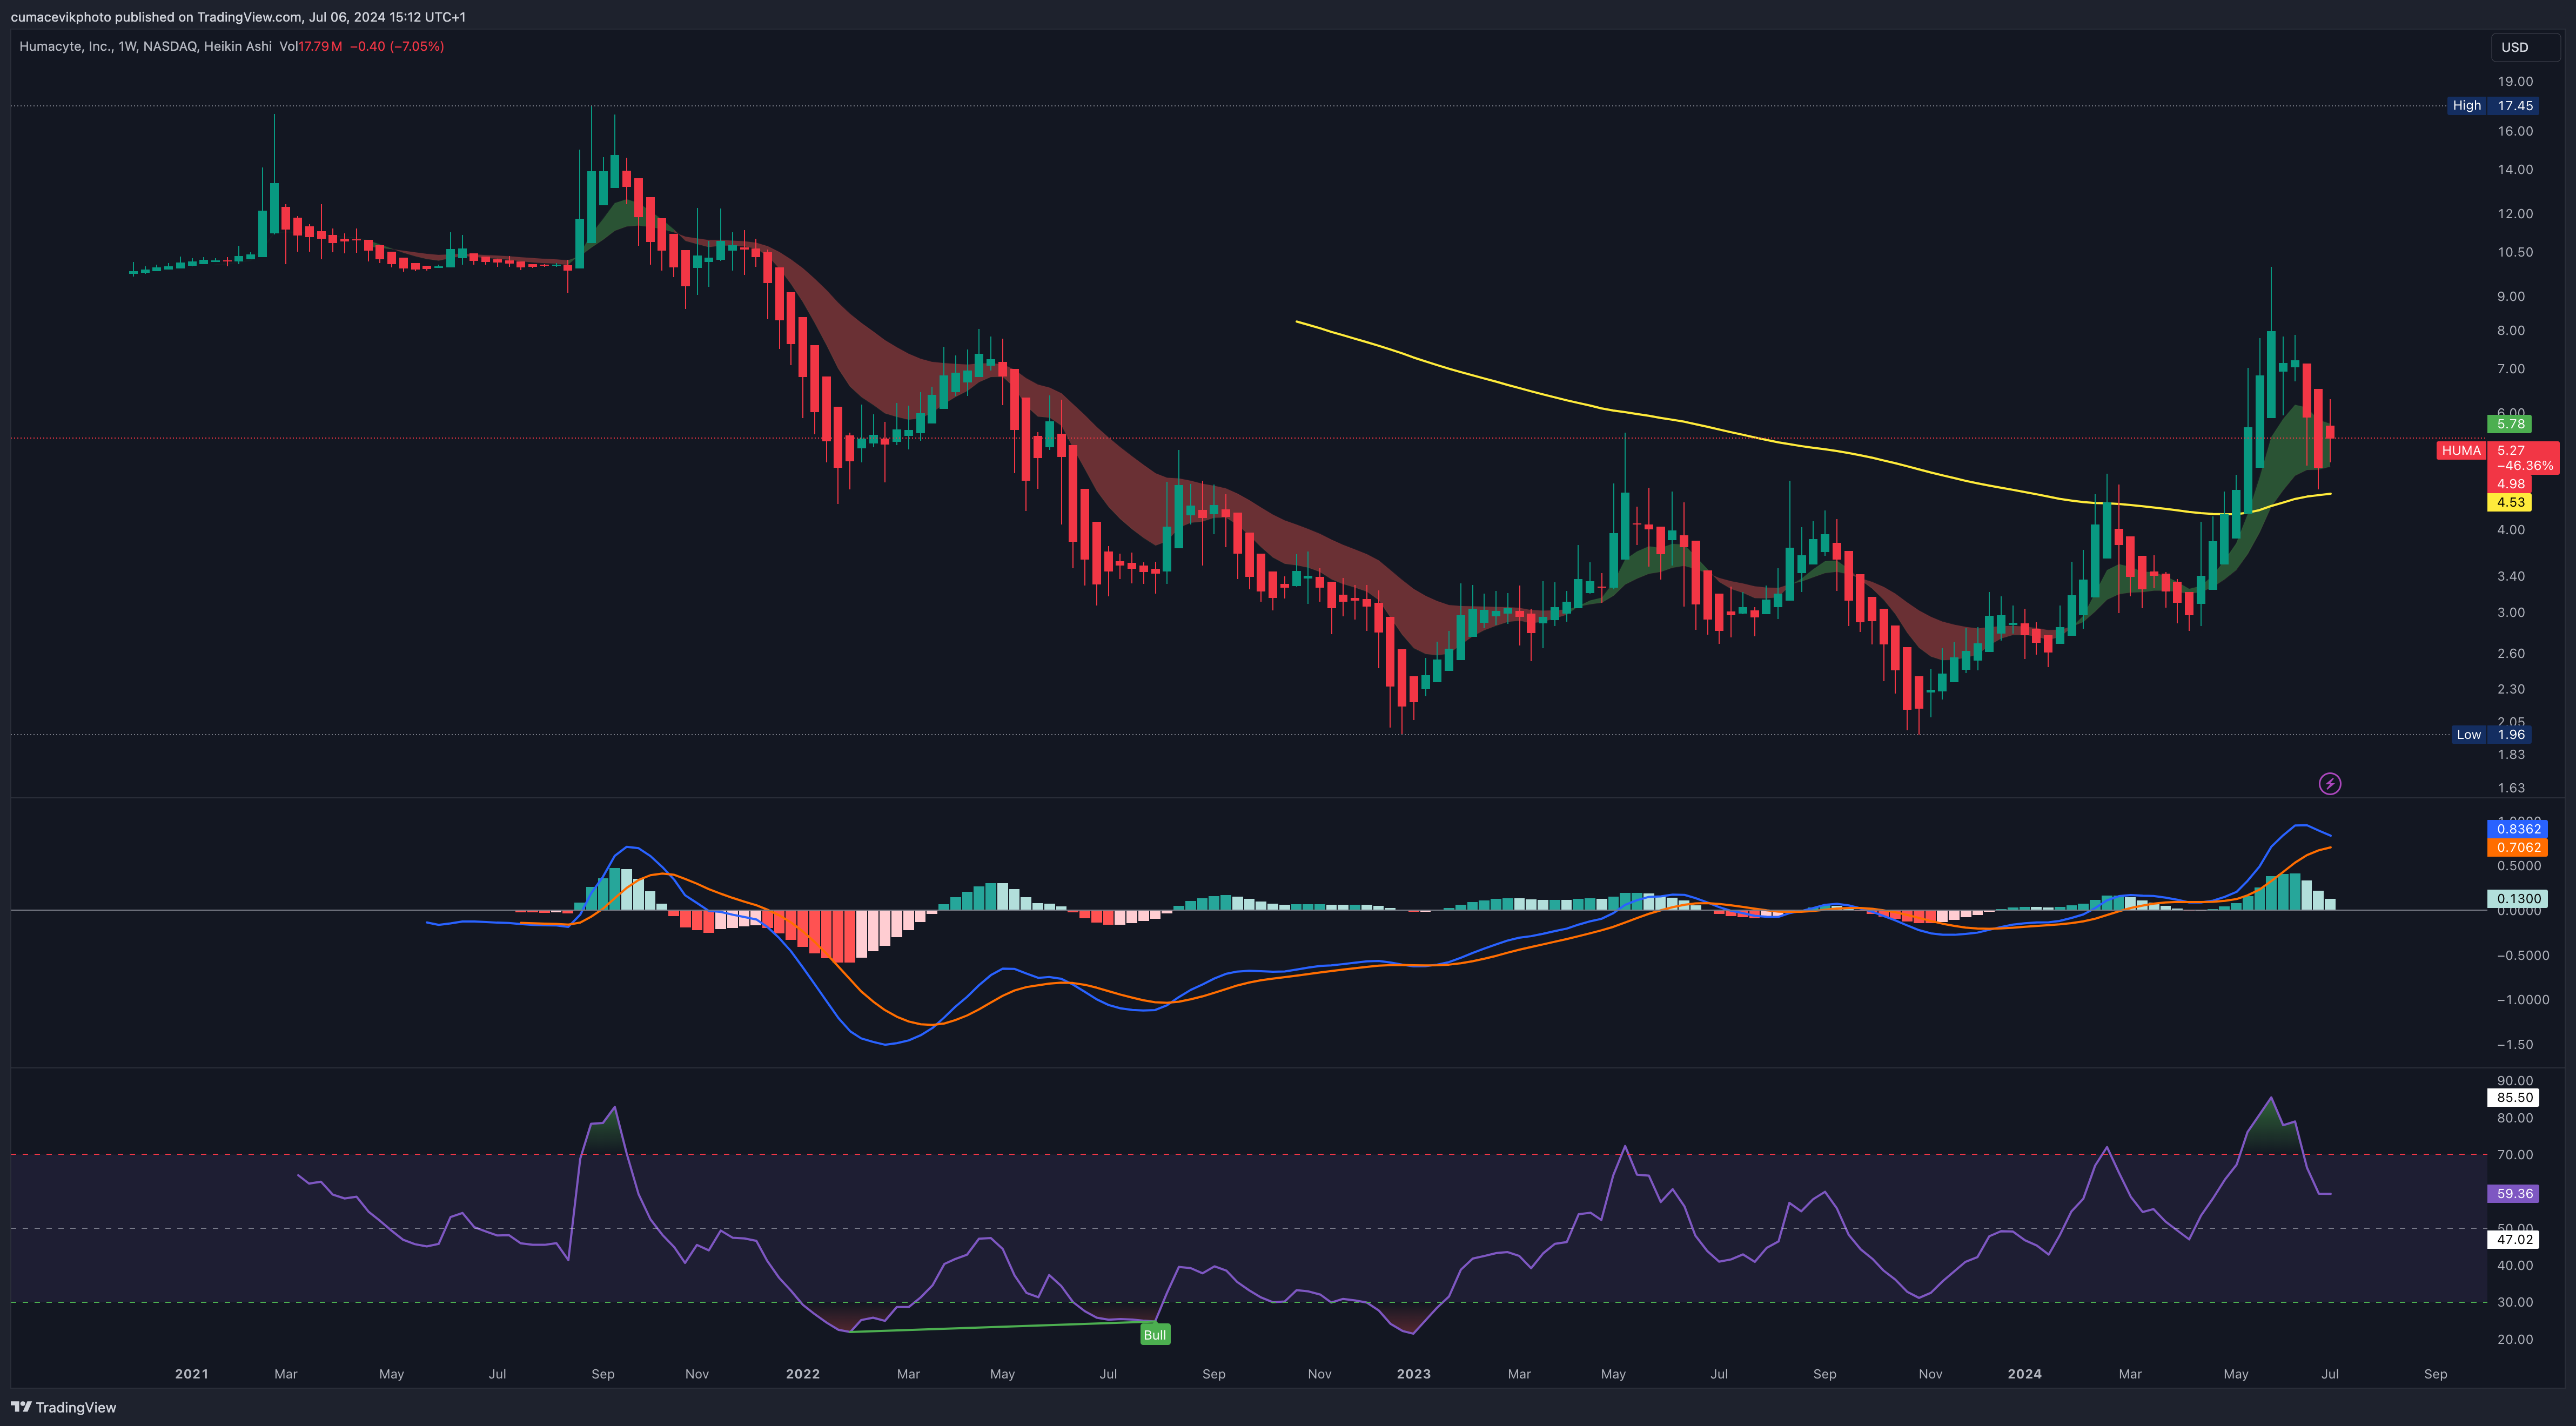Image resolution: width=2576 pixels, height=1426 pixels.
Task: Select the 0.1300 histogram value label
Action: pos(2517,898)
